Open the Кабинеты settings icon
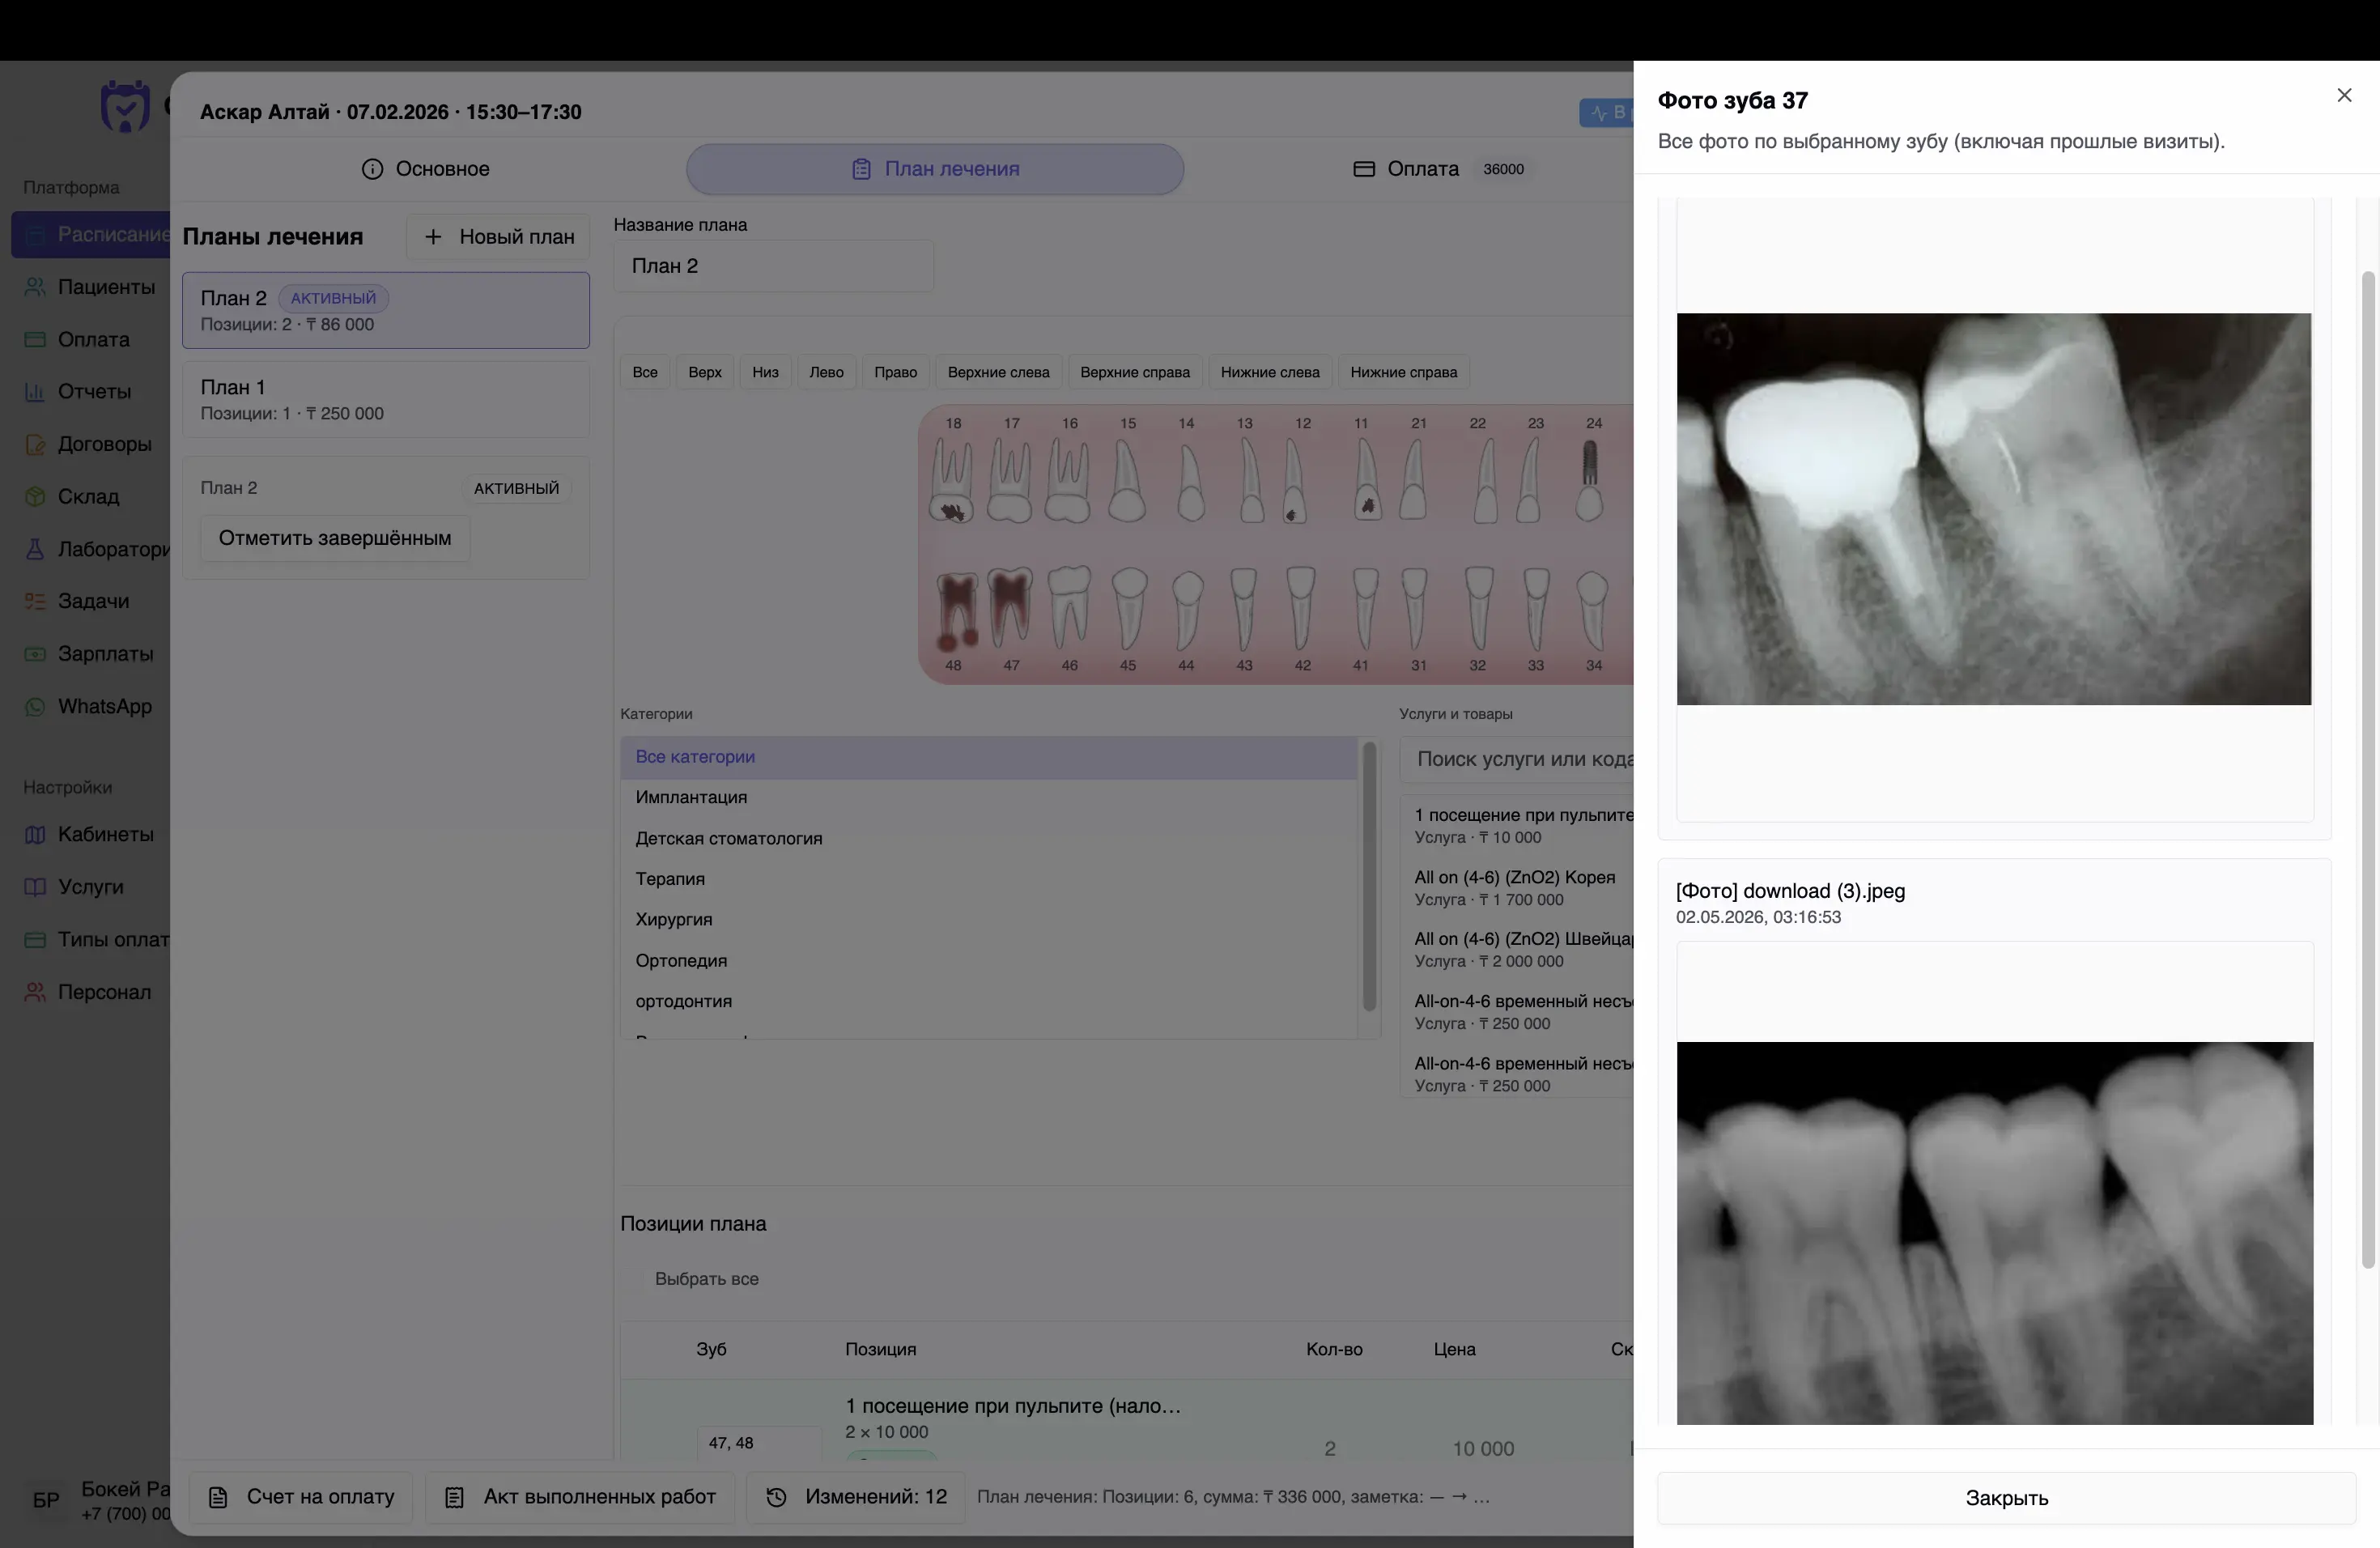Screen dimensions: 2380x1548 pyautogui.click(x=35, y=834)
